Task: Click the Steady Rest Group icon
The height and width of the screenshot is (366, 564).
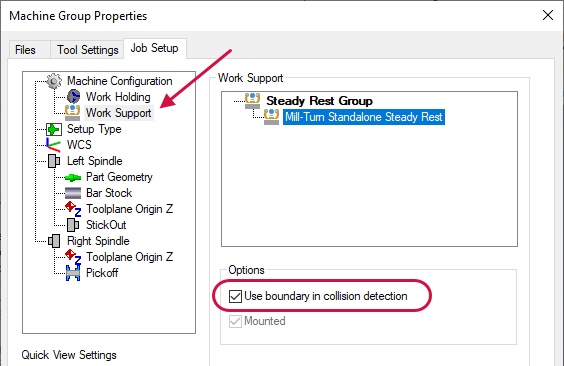Action: coord(252,101)
